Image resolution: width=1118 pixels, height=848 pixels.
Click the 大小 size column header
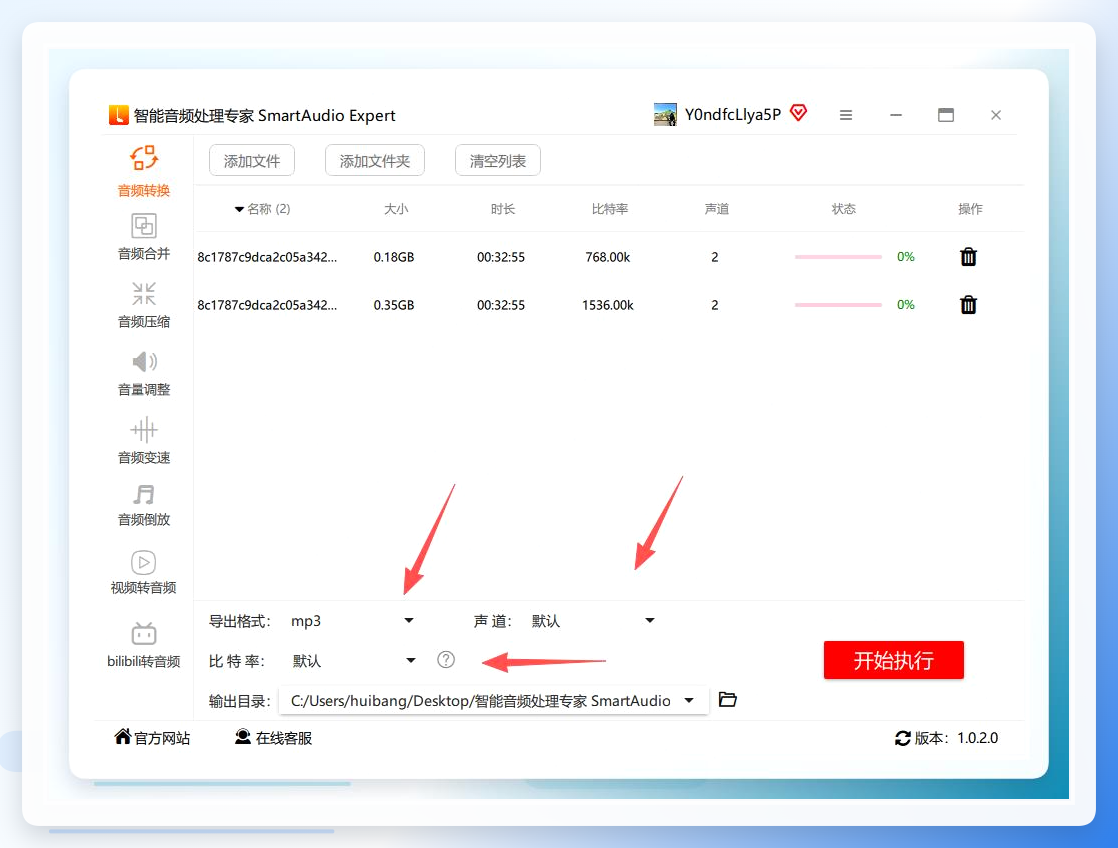point(396,209)
